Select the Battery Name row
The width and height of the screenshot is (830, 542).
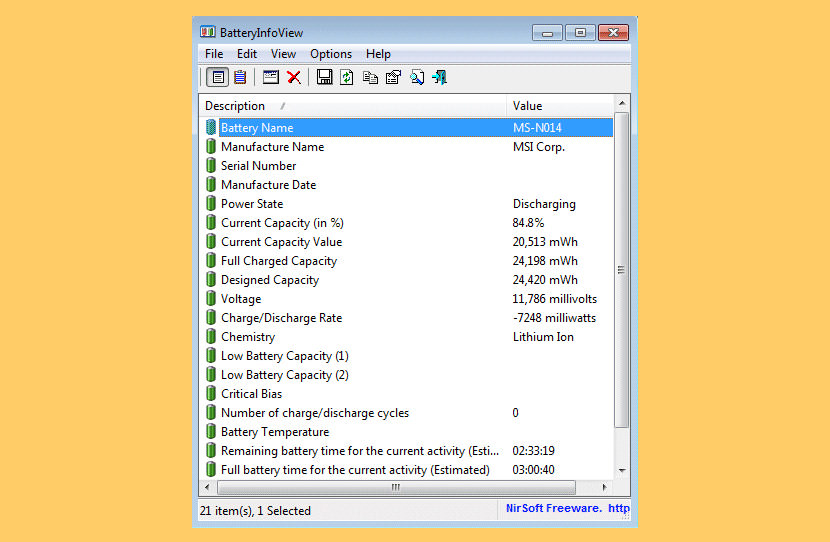pos(407,128)
